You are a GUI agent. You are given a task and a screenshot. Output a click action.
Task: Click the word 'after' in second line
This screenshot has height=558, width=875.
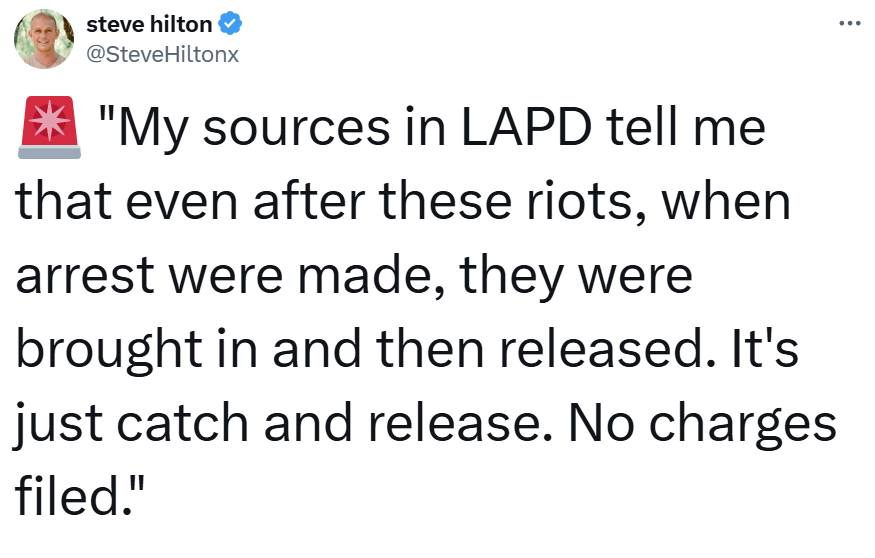coord(309,201)
